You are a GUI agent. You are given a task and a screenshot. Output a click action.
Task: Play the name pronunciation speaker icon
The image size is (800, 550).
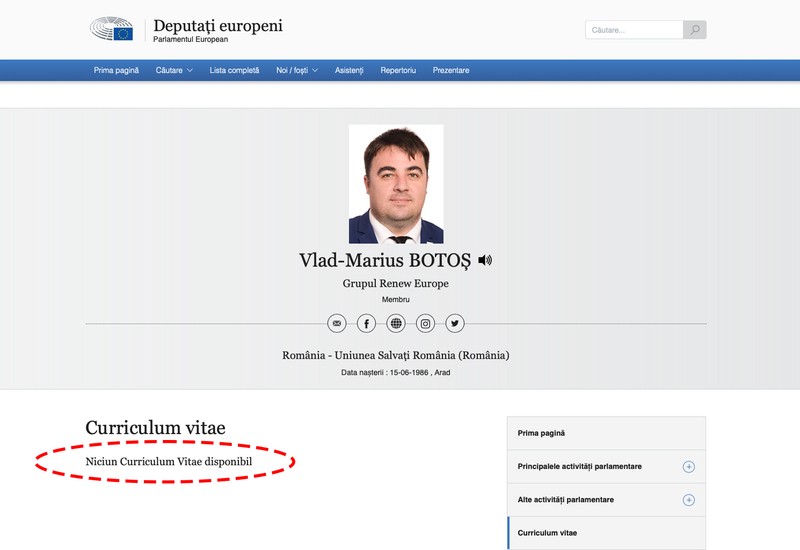click(485, 260)
